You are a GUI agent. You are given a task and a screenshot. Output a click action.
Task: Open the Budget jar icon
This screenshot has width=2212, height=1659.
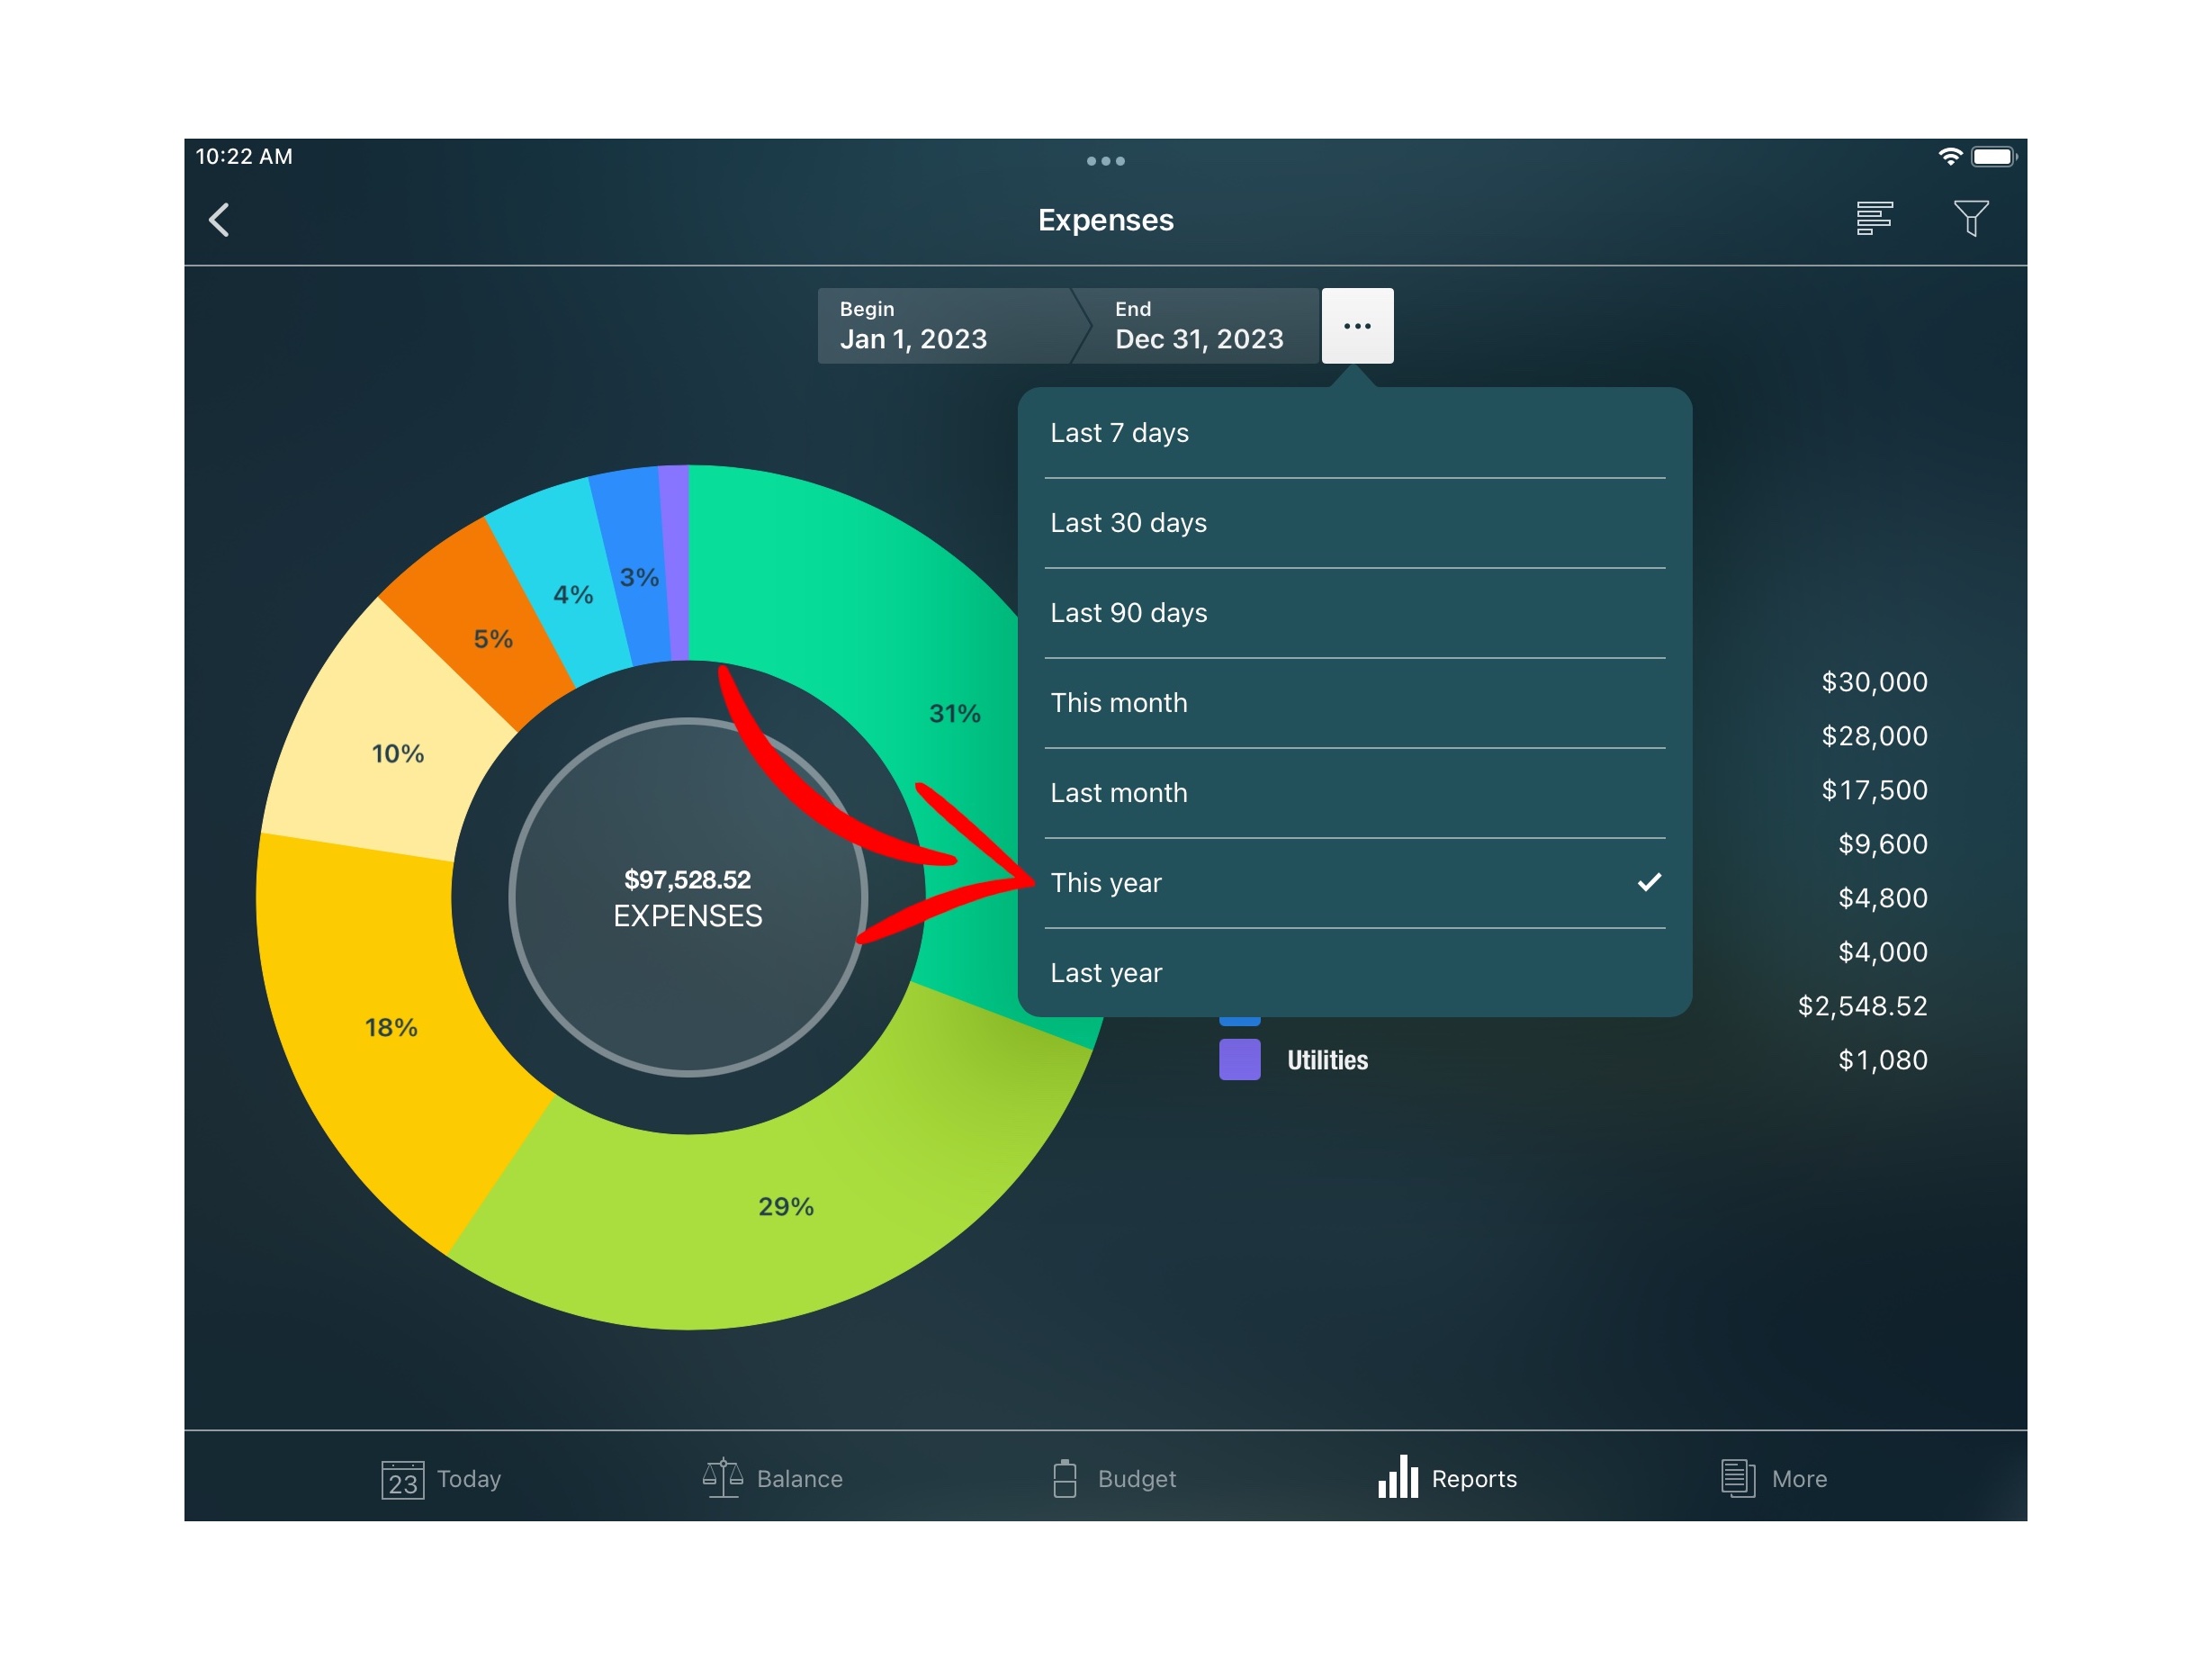[1065, 1478]
